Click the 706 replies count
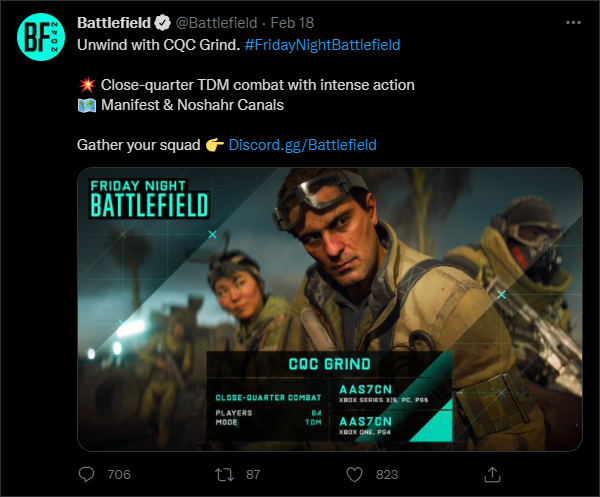The width and height of the screenshot is (600, 497). coord(119,474)
